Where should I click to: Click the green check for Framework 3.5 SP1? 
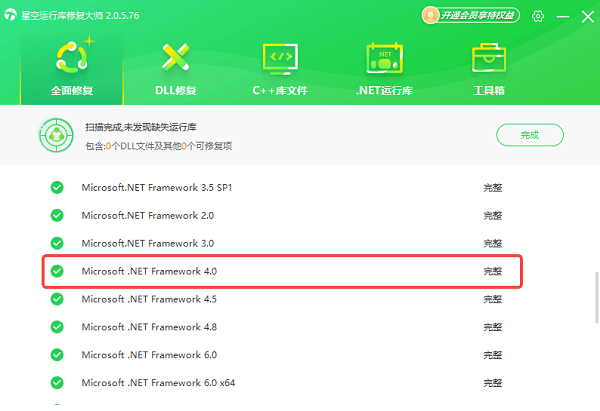[57, 188]
